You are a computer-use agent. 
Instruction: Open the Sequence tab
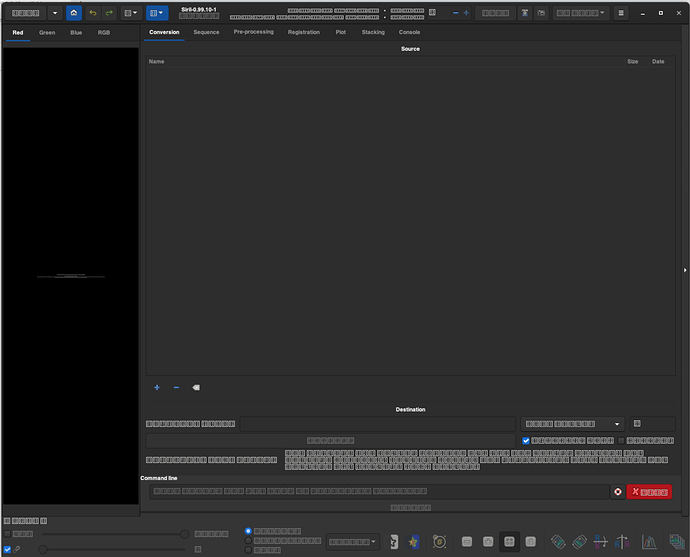click(206, 32)
